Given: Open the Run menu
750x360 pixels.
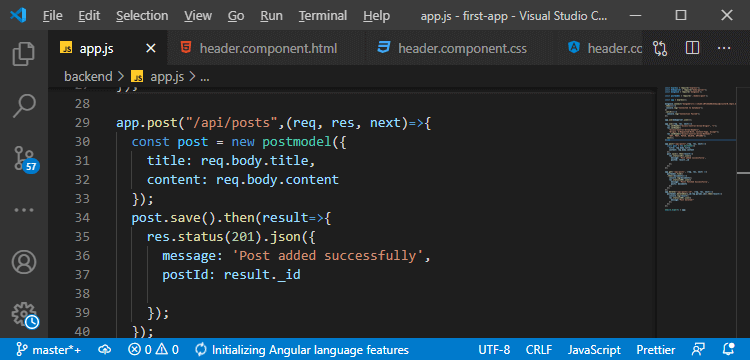Looking at the screenshot, I should pyautogui.click(x=271, y=16).
